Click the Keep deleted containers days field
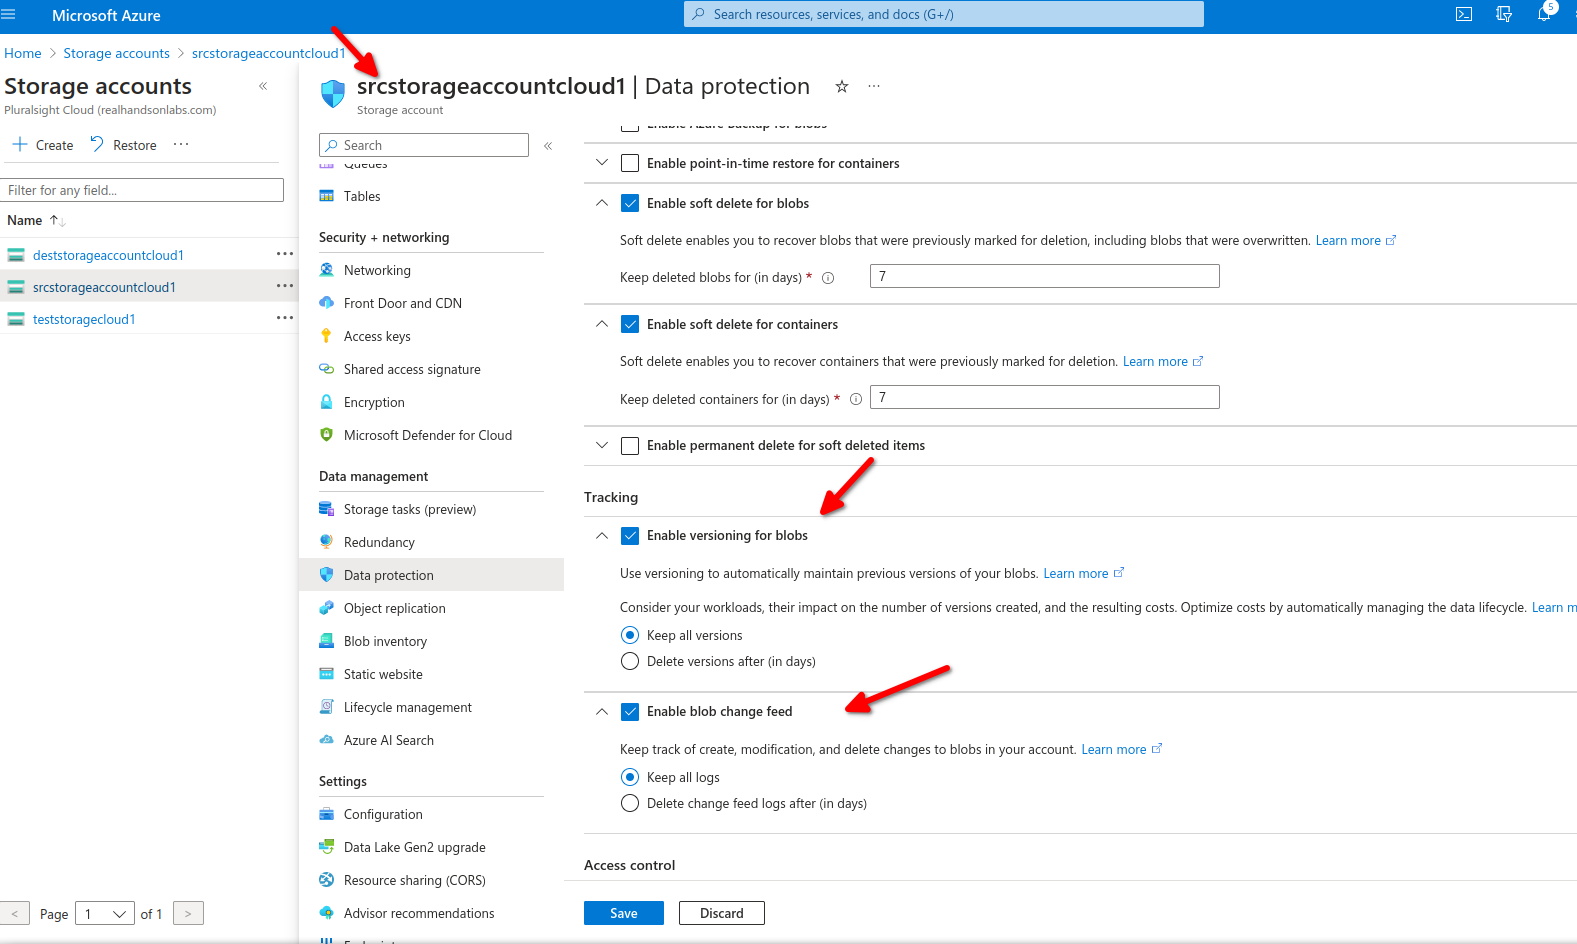 click(1044, 398)
